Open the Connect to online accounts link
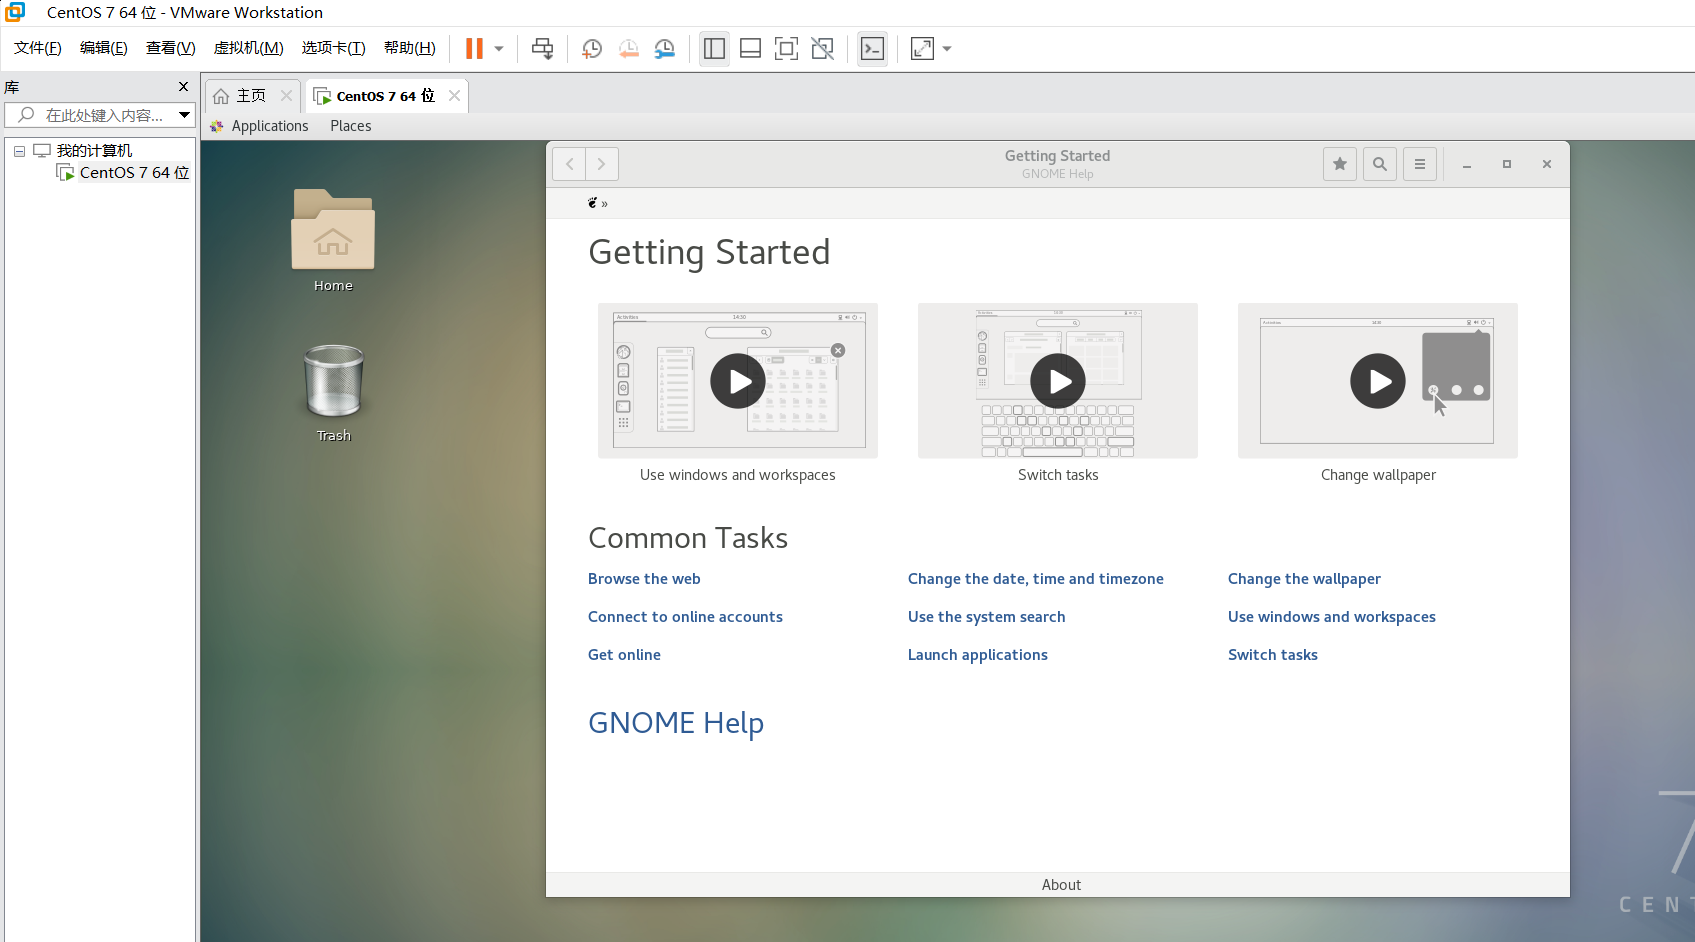The width and height of the screenshot is (1695, 942). [685, 617]
